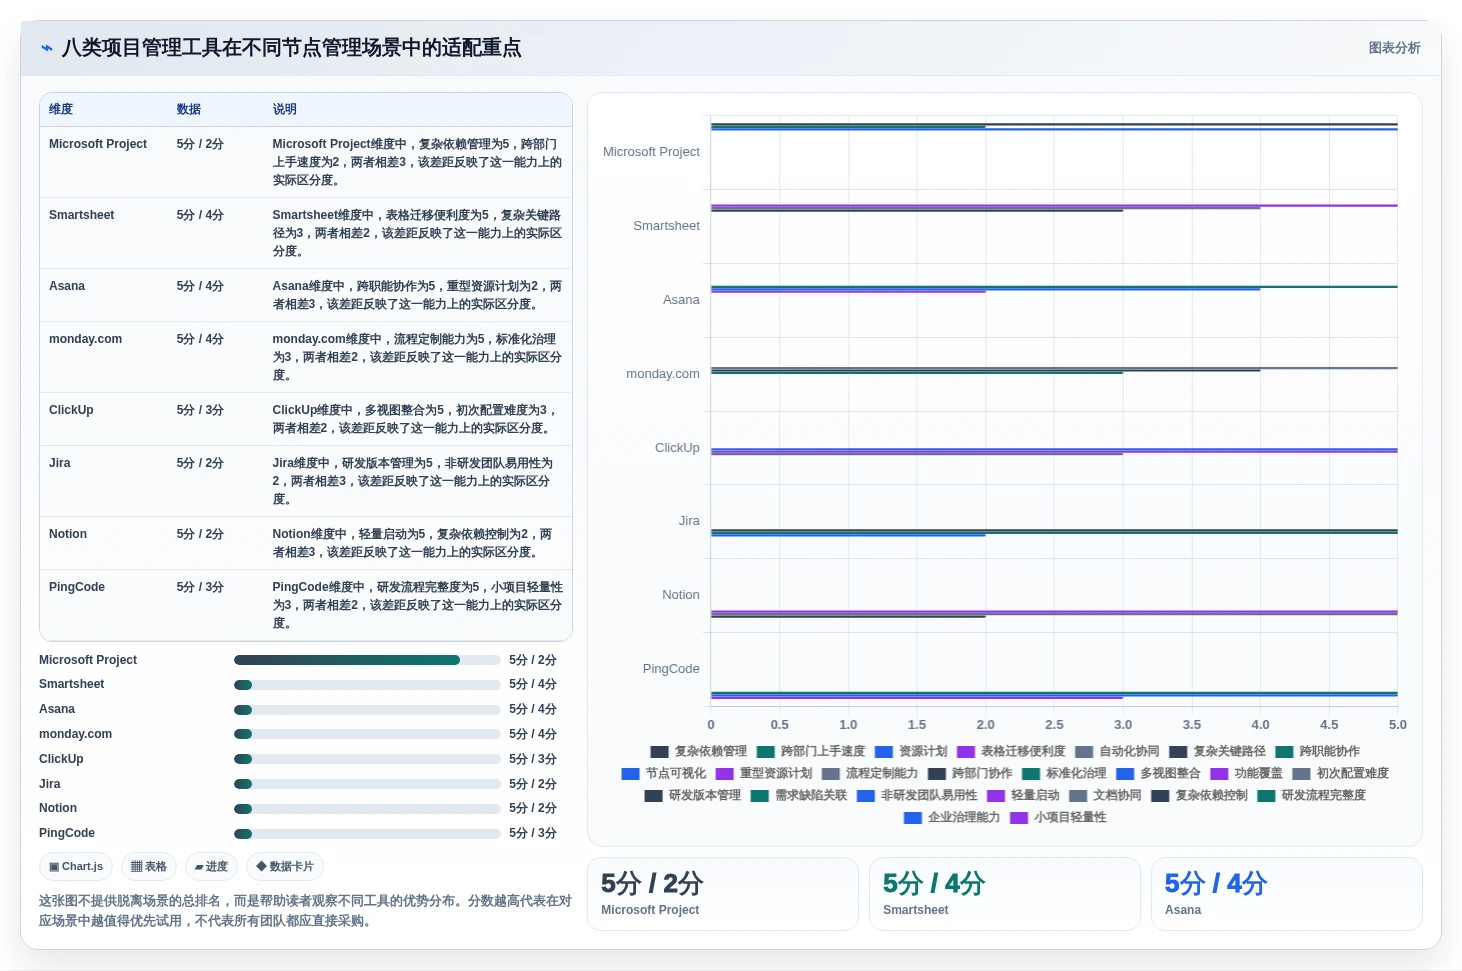Click the 非研发团队易用性 legend color box
Image resolution: width=1462 pixels, height=971 pixels.
pyautogui.click(x=866, y=796)
